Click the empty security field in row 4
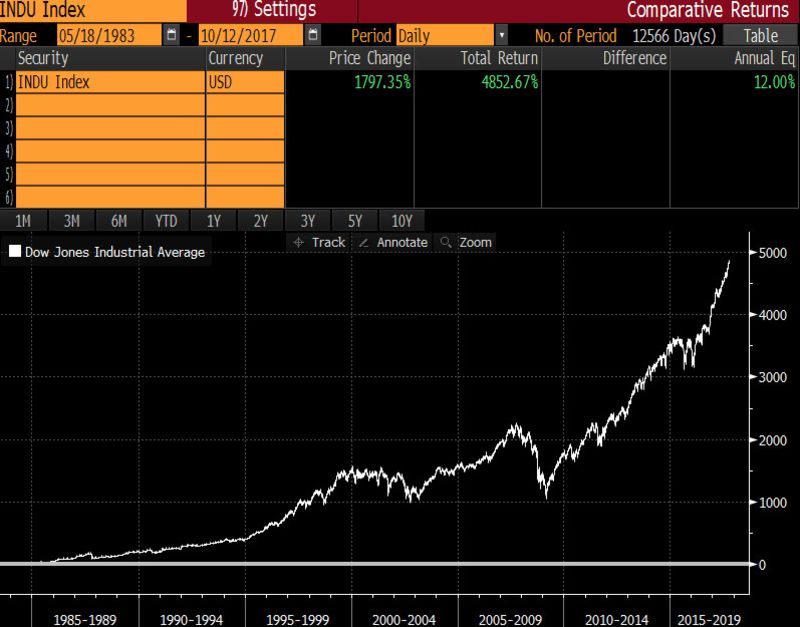 [x=110, y=151]
